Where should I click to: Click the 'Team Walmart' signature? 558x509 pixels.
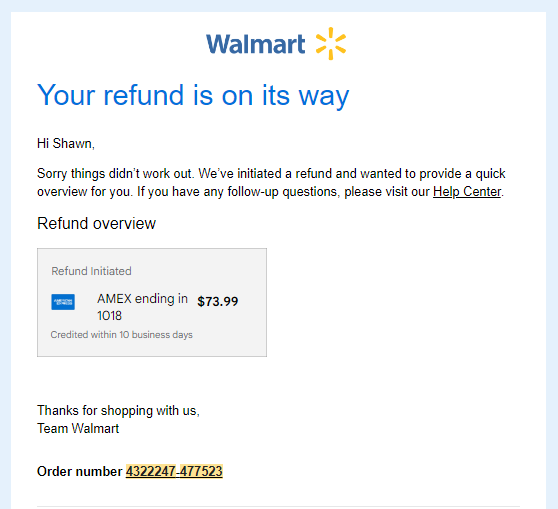coord(78,429)
